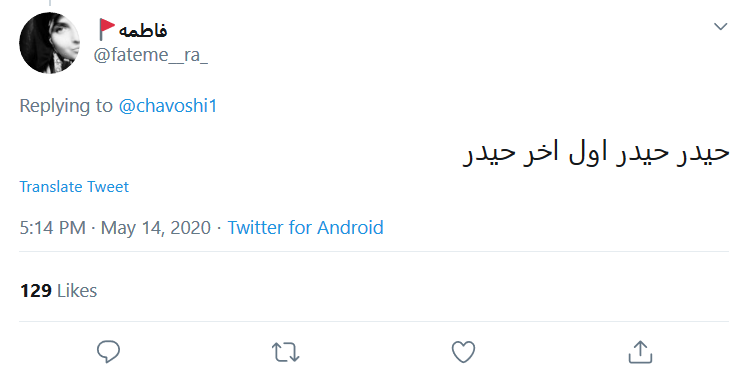Viewport: 748px width, 381px height.
Task: Open the share tweet upload-arrow icon
Action: [640, 352]
